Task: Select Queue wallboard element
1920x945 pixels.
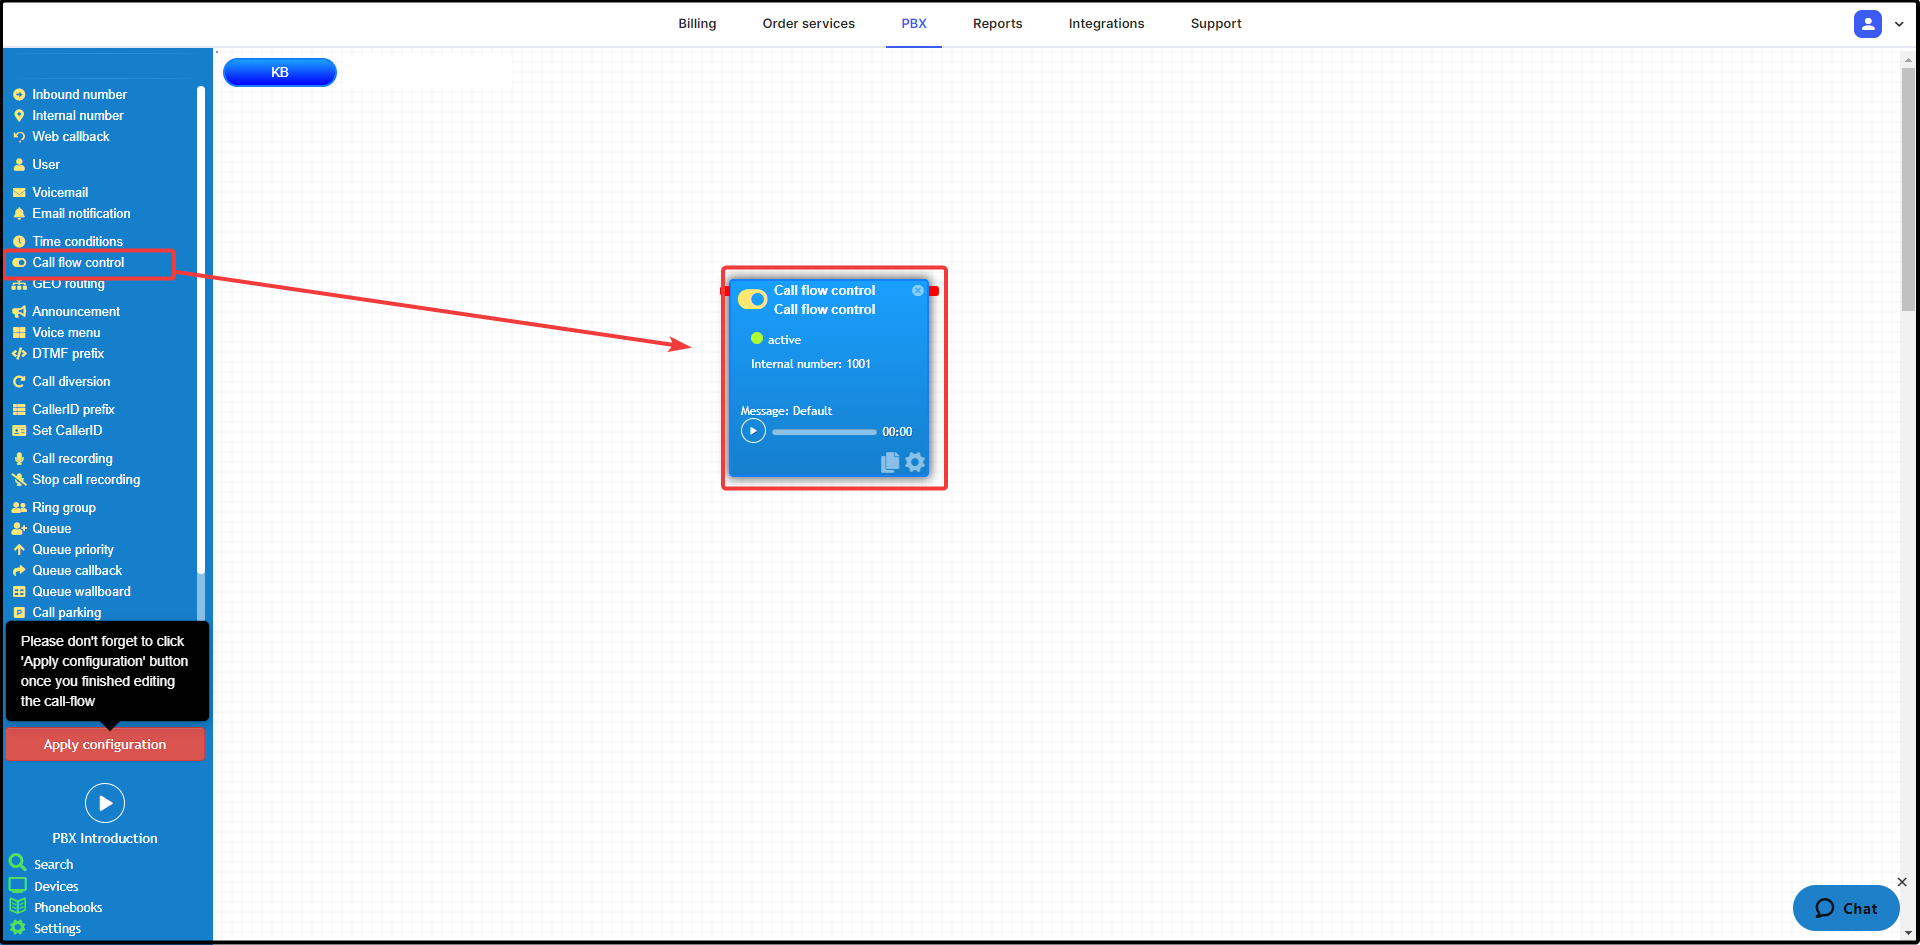Action: point(81,592)
